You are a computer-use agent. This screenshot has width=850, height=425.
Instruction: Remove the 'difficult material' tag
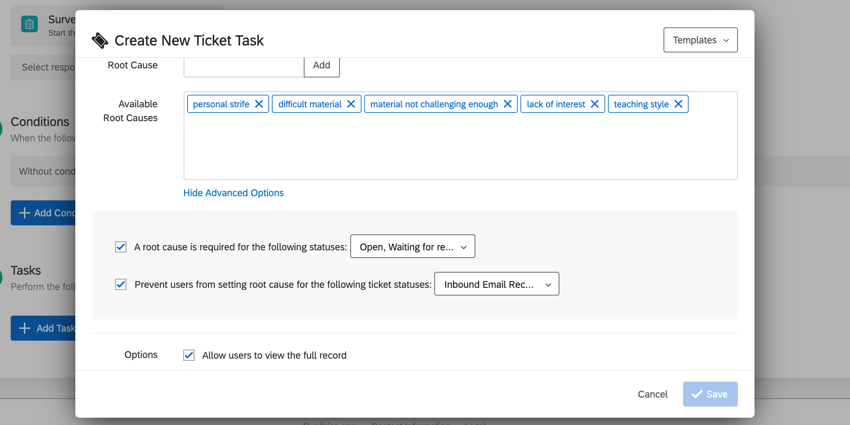[351, 104]
